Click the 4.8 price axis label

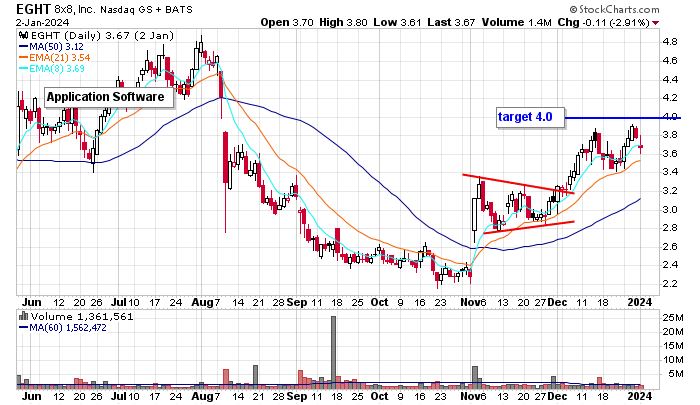(670, 42)
